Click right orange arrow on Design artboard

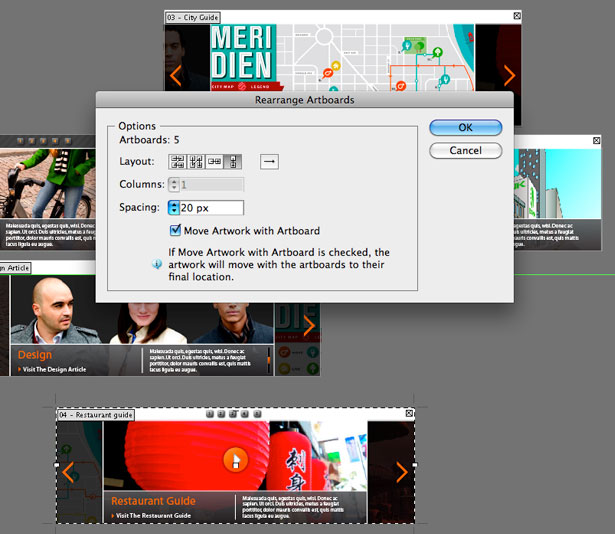[x=309, y=326]
